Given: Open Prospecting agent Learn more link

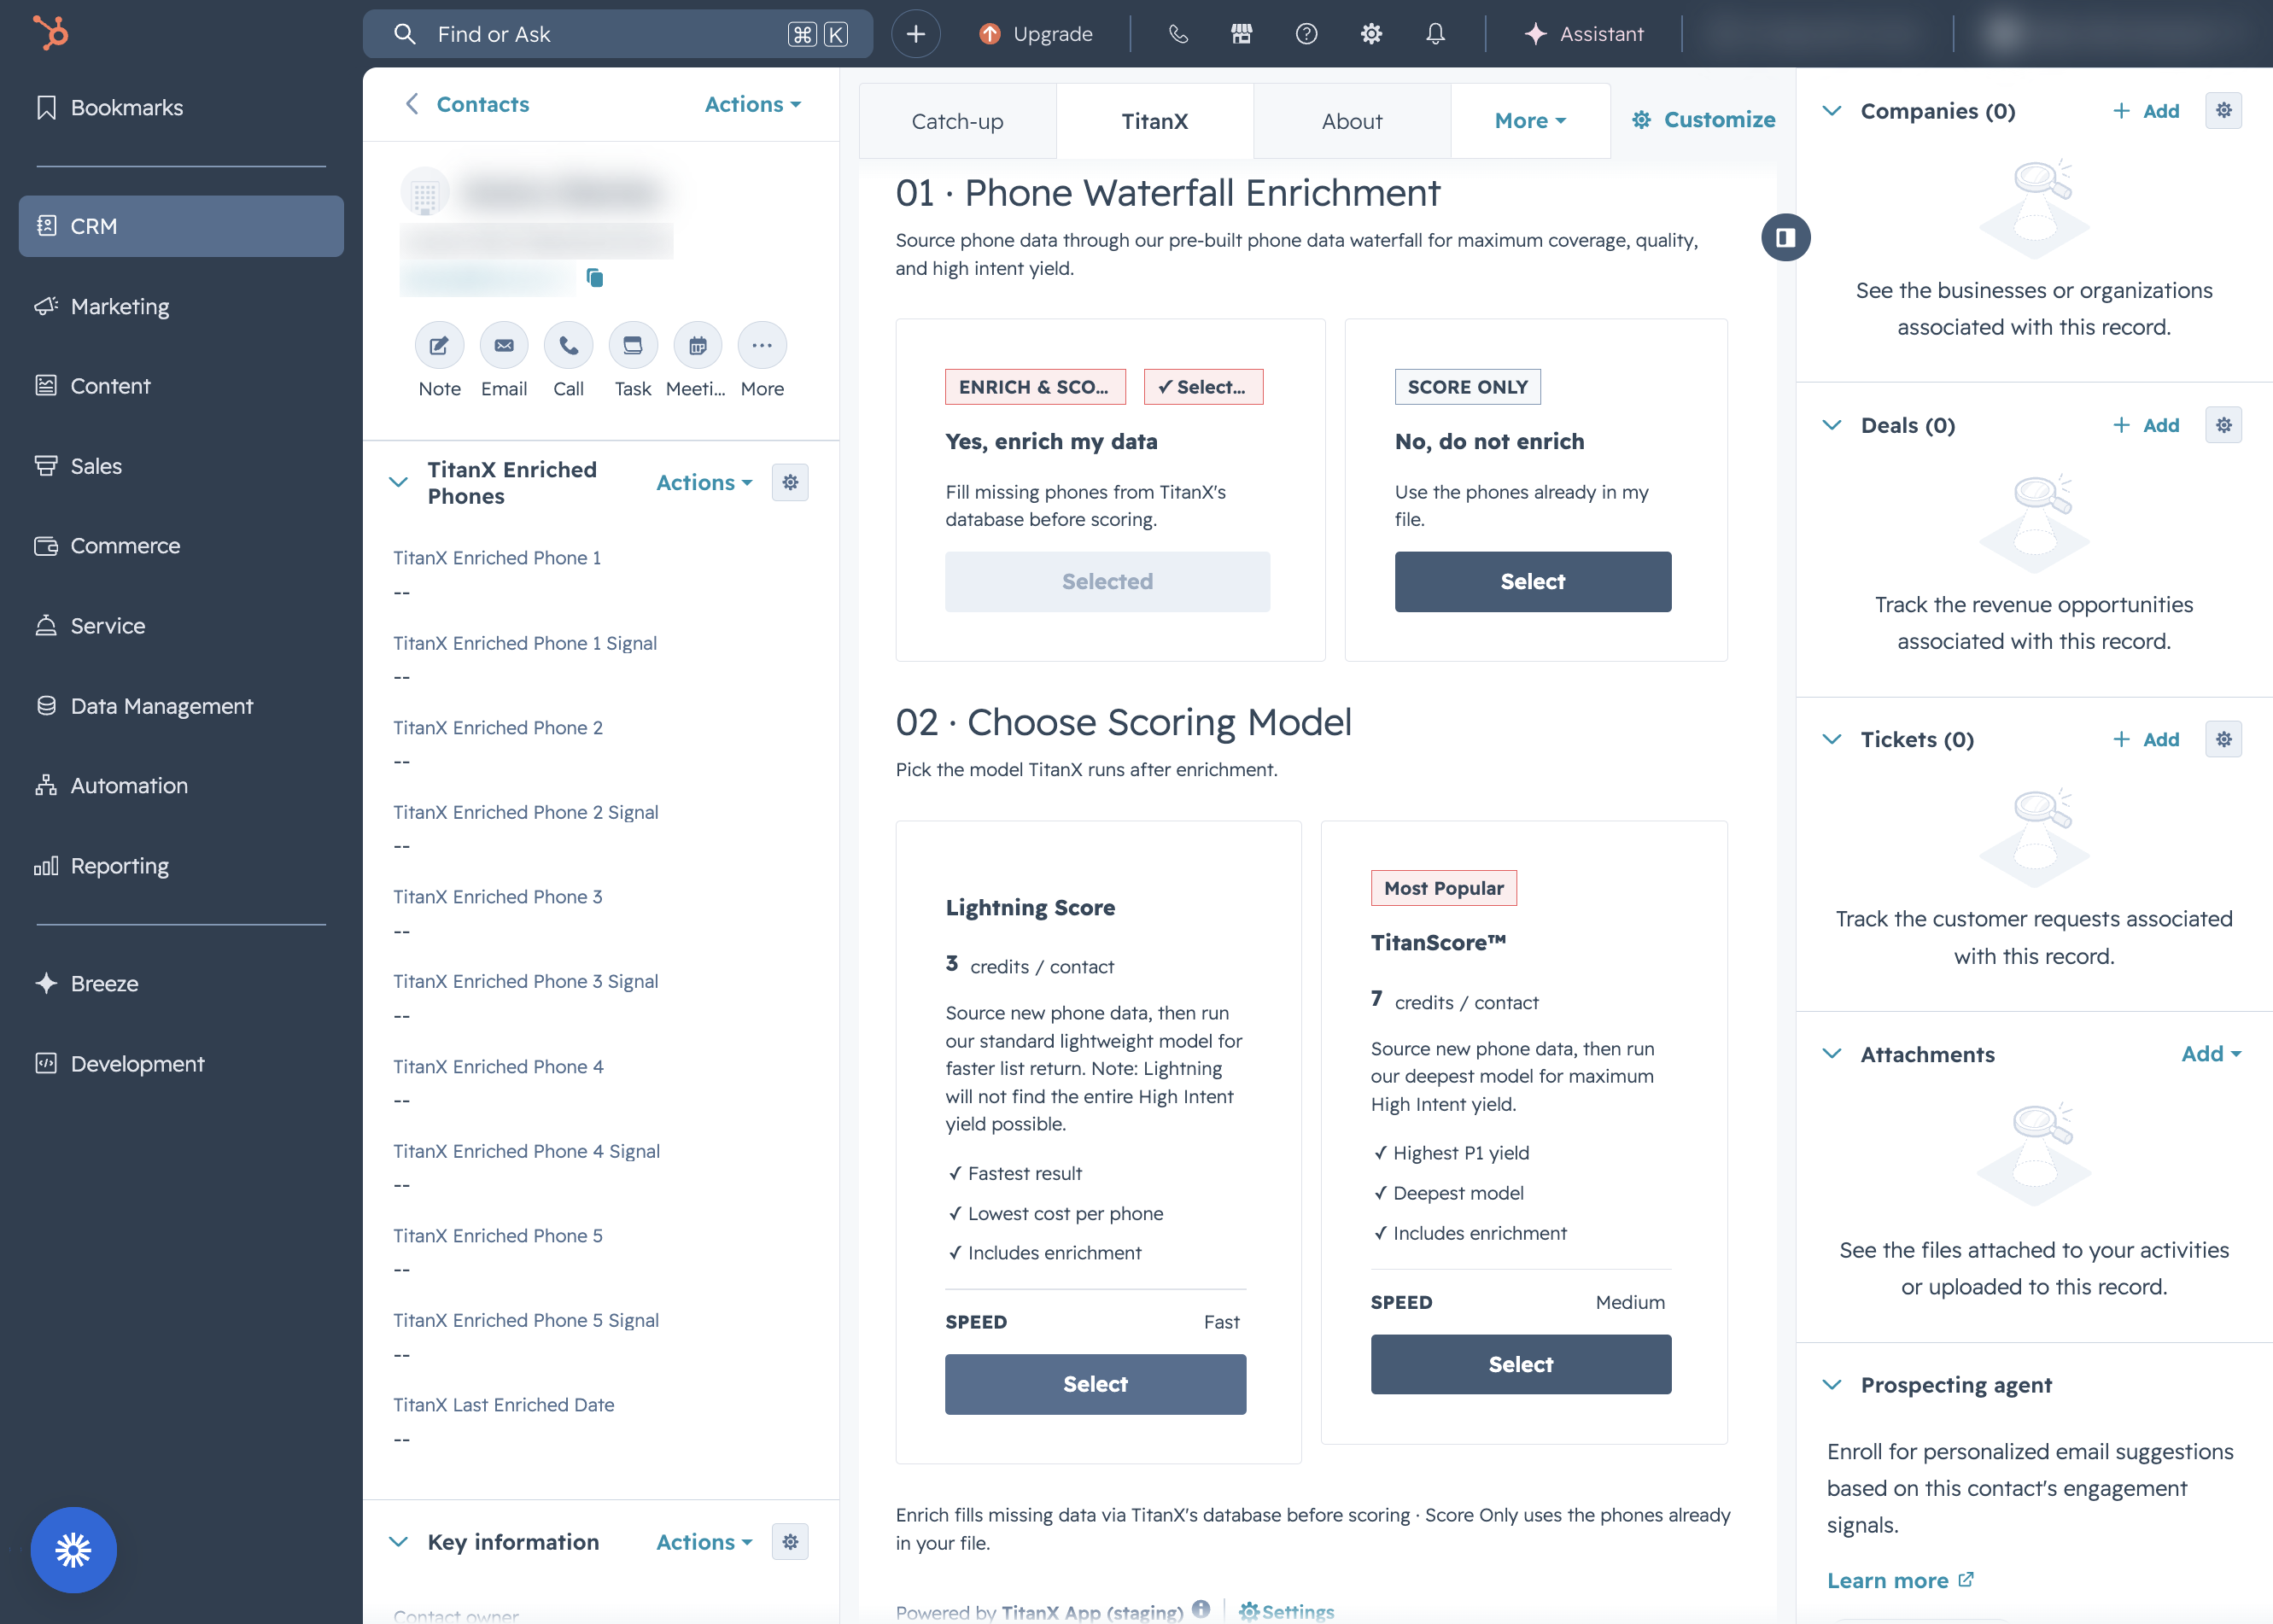Looking at the screenshot, I should (1899, 1580).
